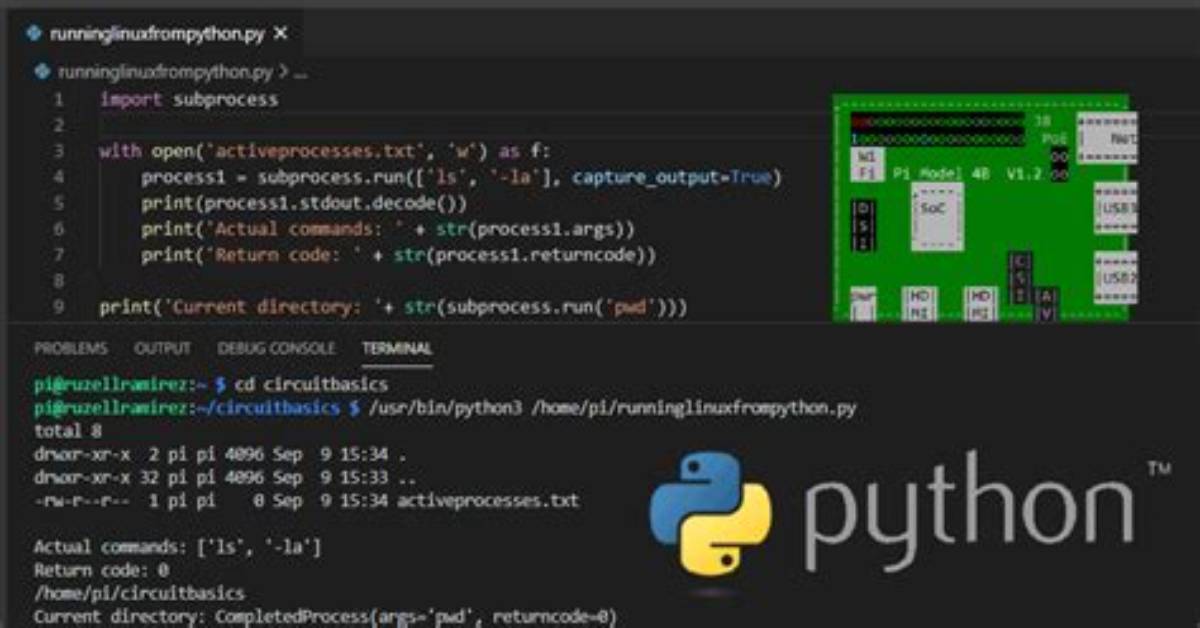Image resolution: width=1200 pixels, height=628 pixels.
Task: Click line number 8 in the gutter
Action: coord(59,281)
